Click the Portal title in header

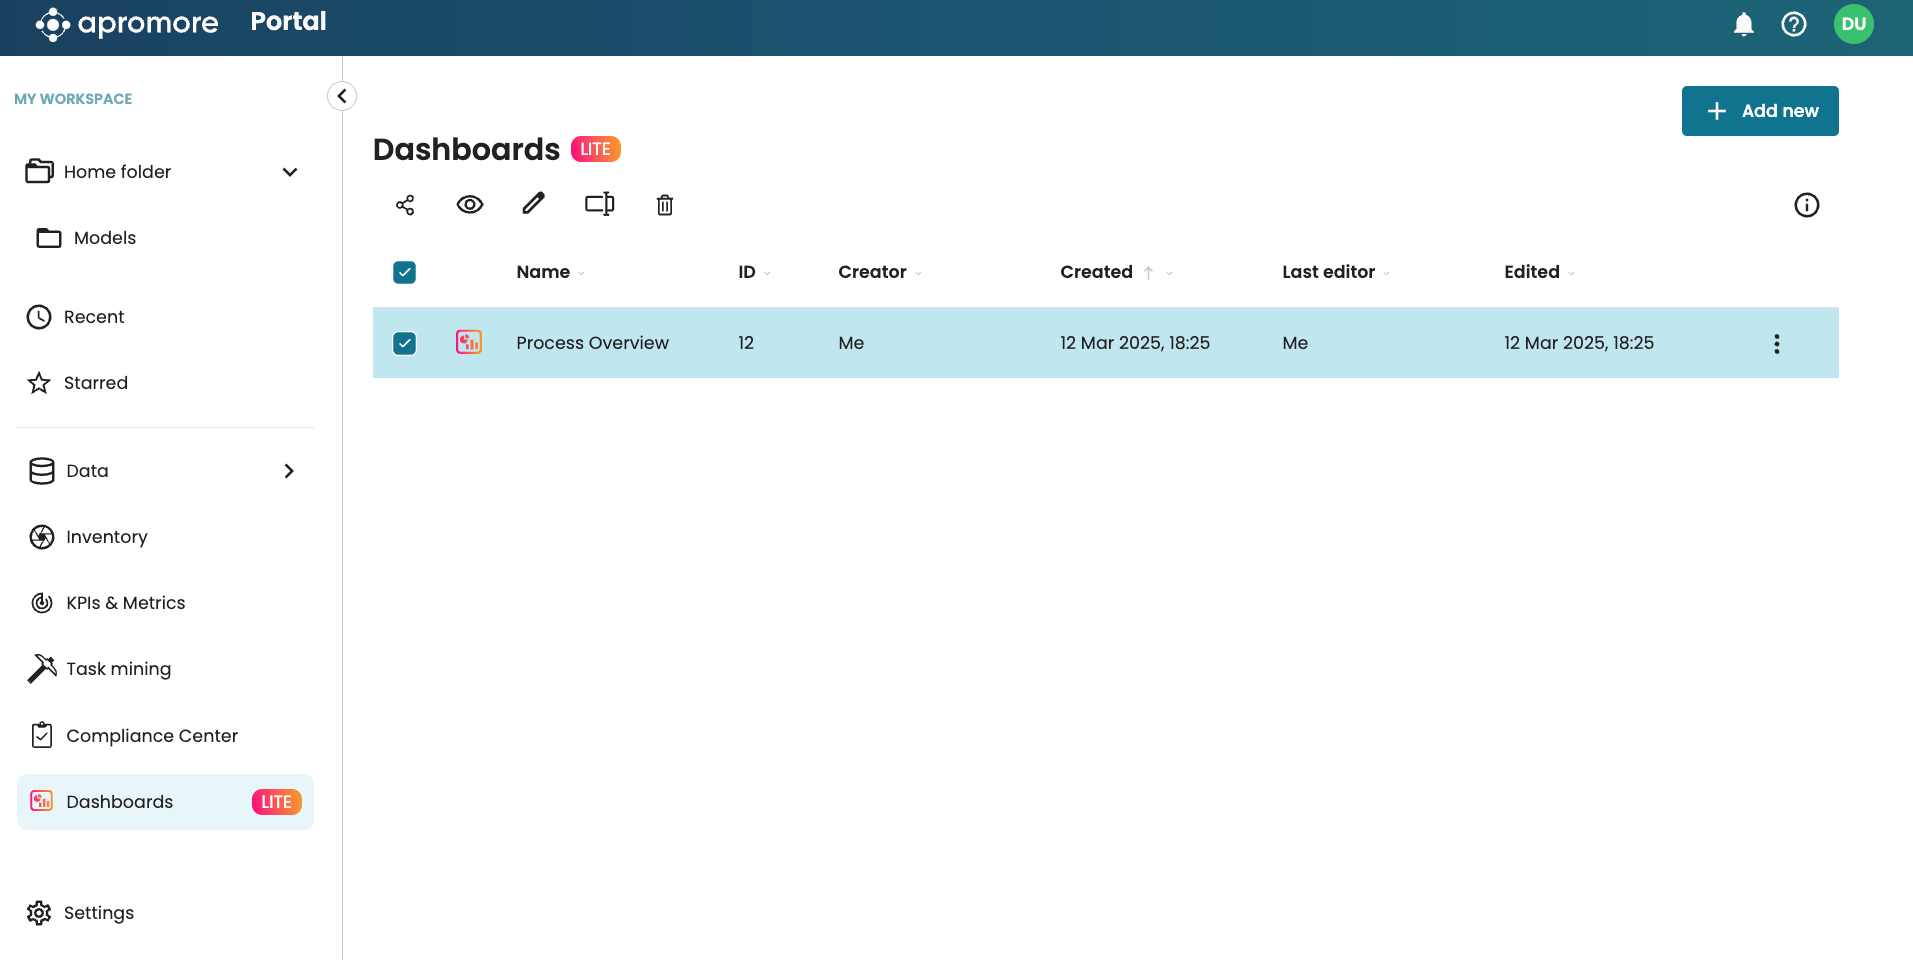click(x=288, y=22)
